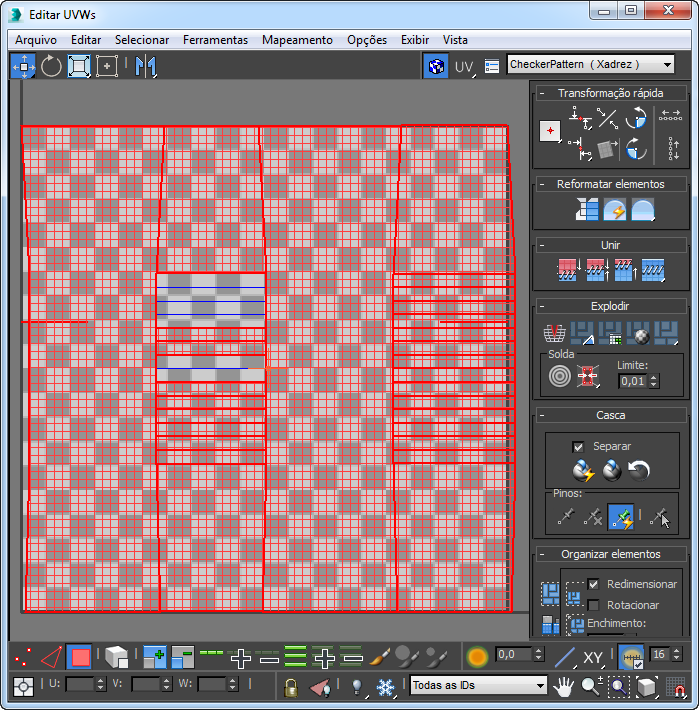699x710 pixels.
Task: Toggle Polygon sub-object mode
Action: click(x=80, y=657)
